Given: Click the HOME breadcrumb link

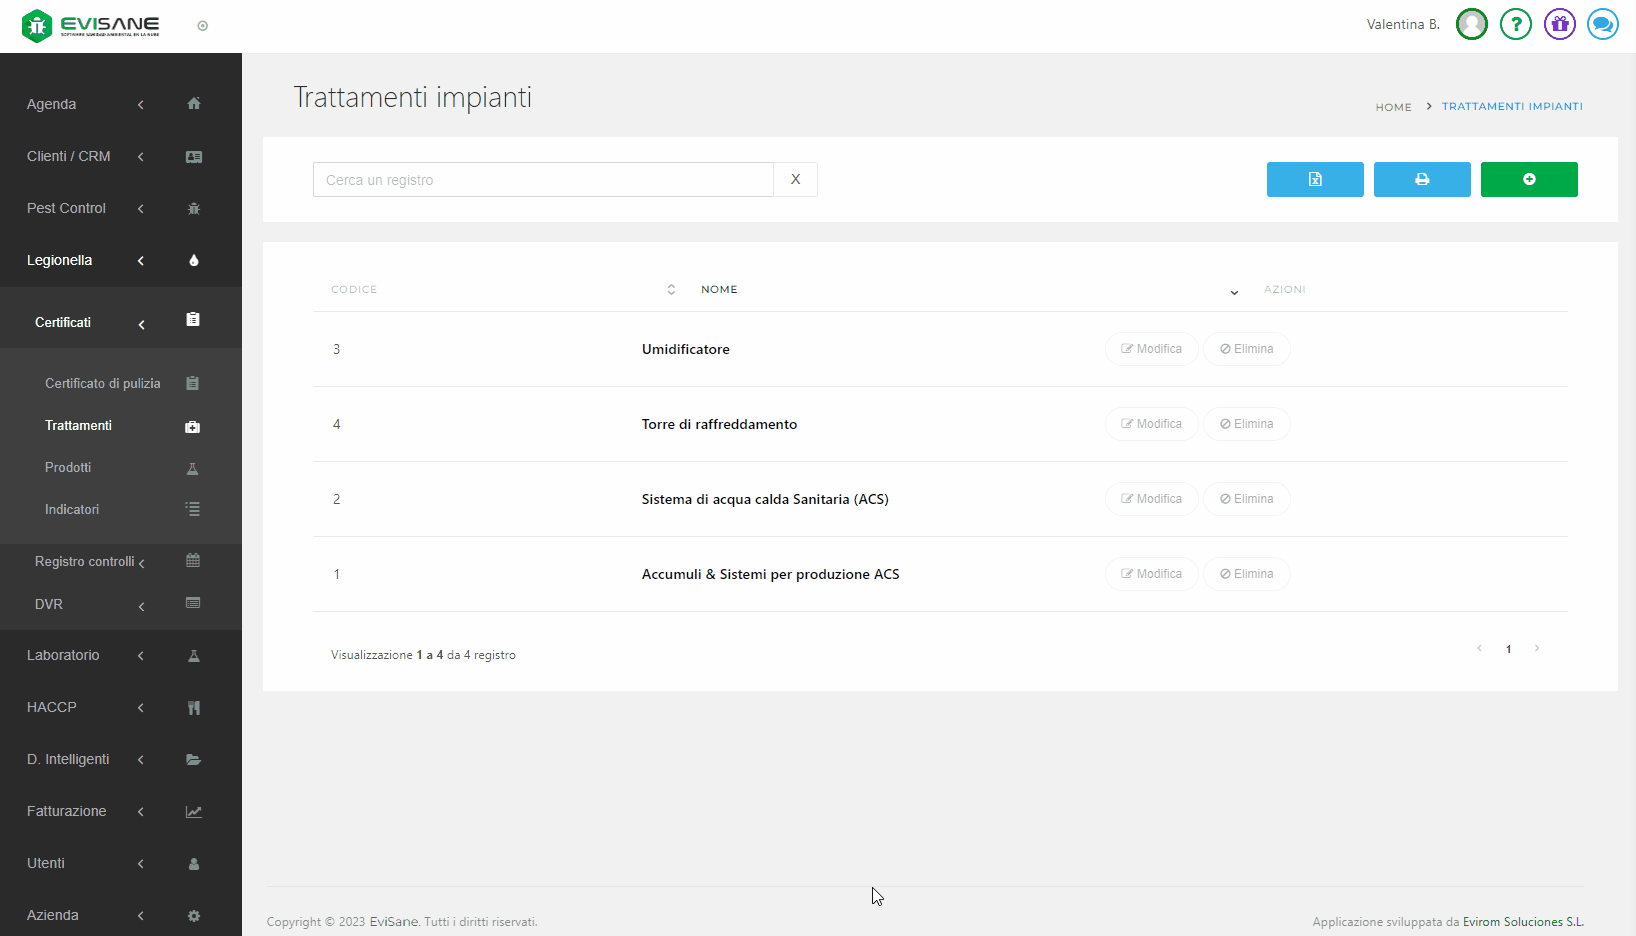Looking at the screenshot, I should [1393, 107].
